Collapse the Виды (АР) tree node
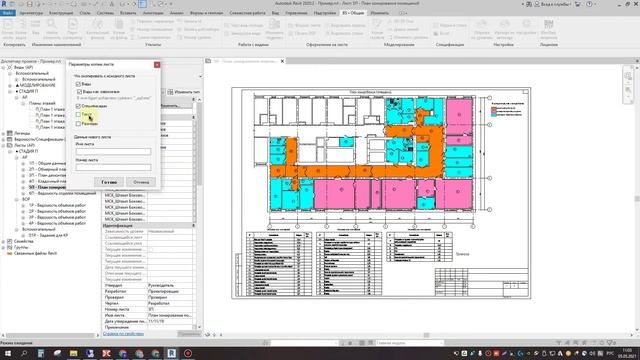640x360 pixels. click(3, 67)
